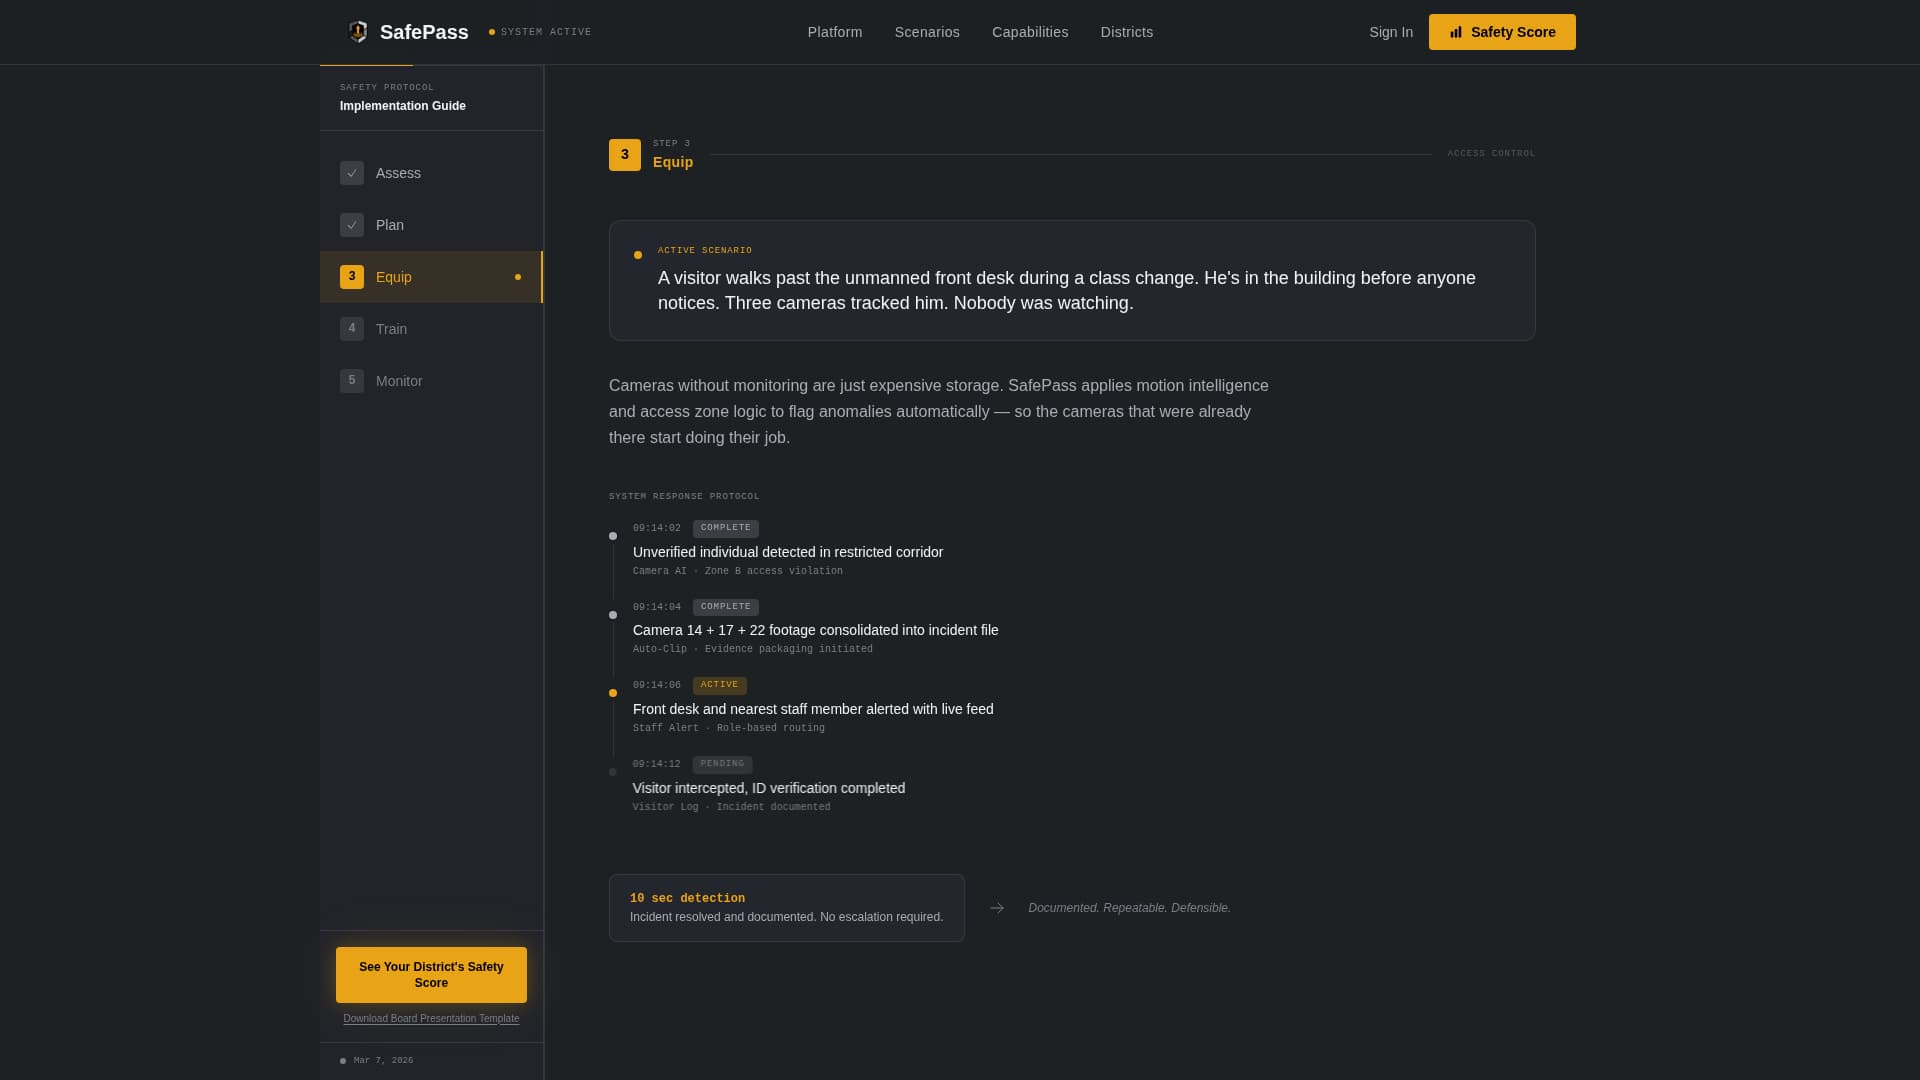Download Board Presentation Template link
This screenshot has height=1080, width=1920.
click(x=431, y=1019)
